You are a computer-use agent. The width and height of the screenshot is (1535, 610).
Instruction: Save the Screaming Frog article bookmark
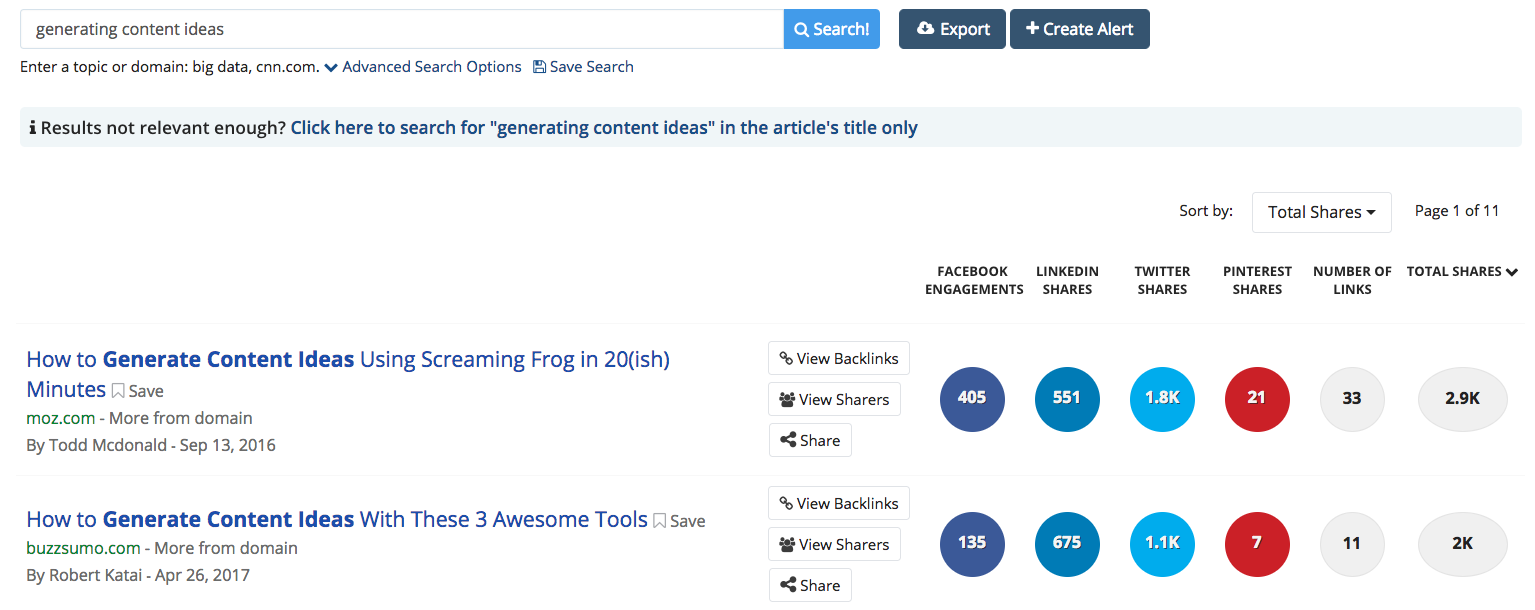137,391
